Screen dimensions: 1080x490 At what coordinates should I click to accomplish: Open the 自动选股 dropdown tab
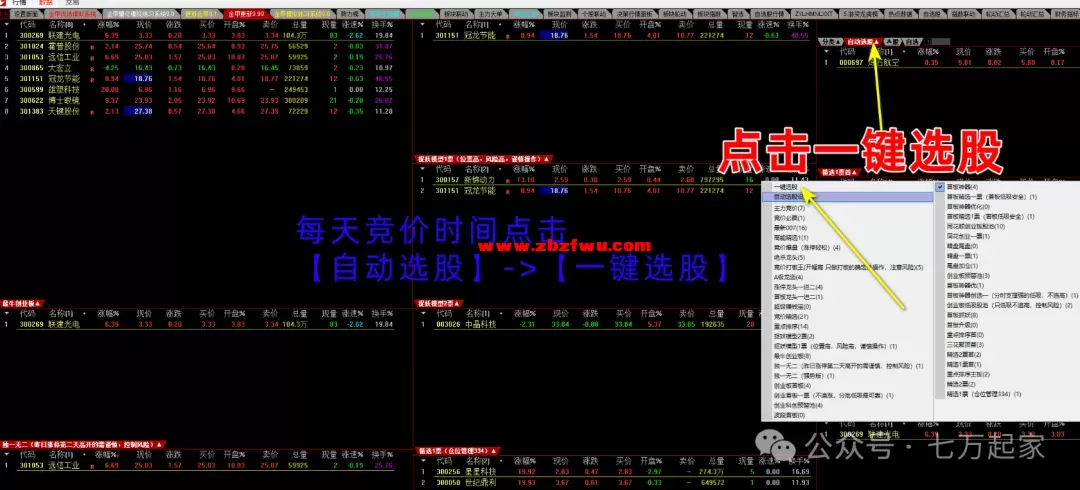coord(863,41)
